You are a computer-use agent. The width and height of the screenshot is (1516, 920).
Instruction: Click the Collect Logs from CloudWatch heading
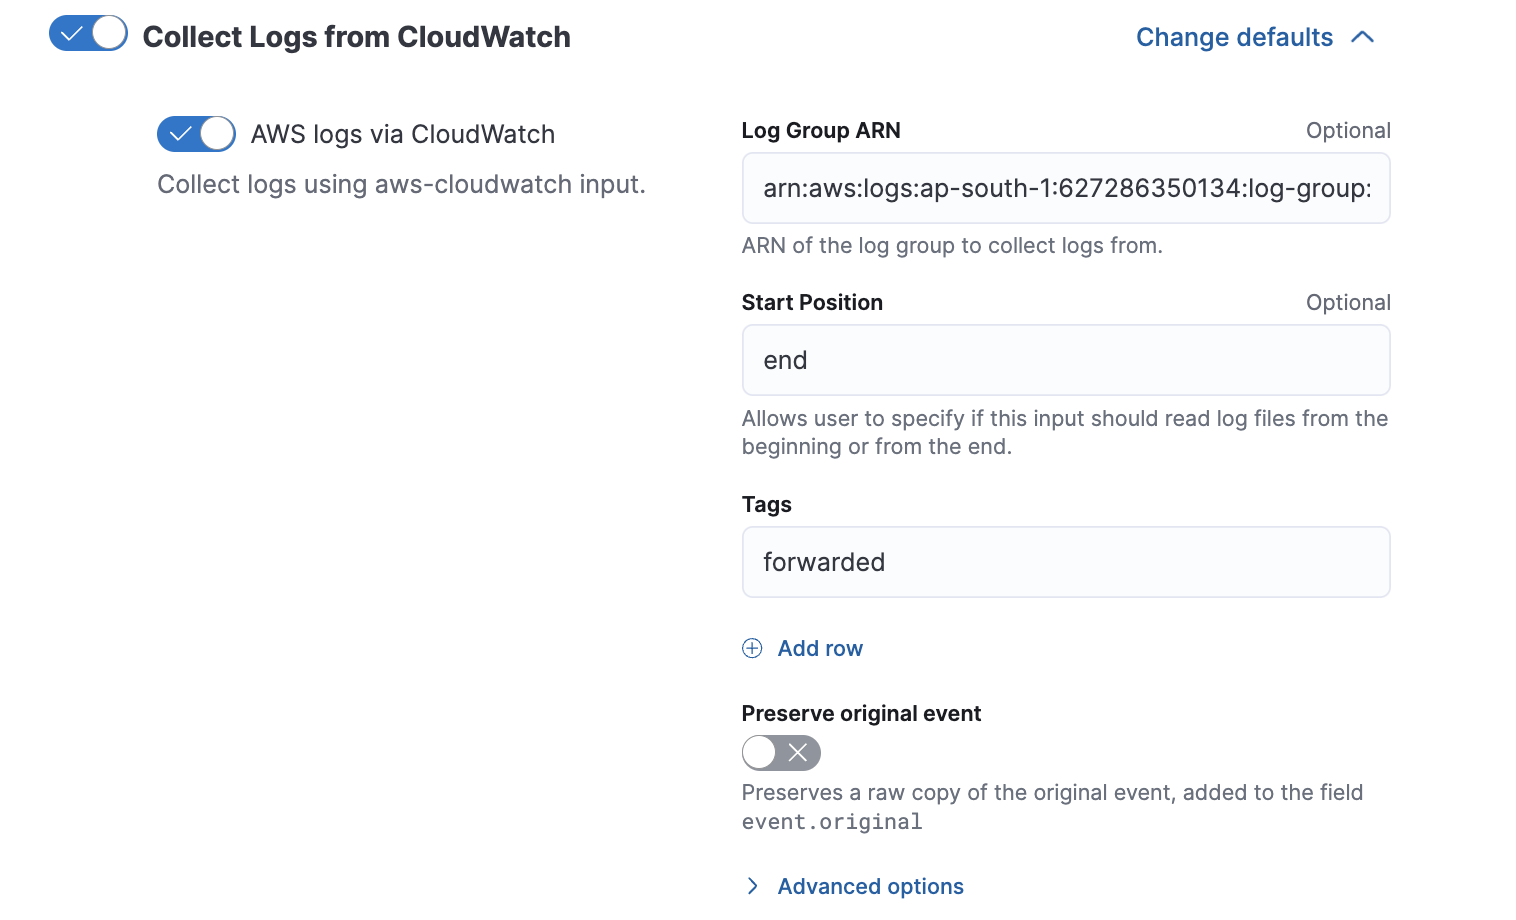point(356,37)
